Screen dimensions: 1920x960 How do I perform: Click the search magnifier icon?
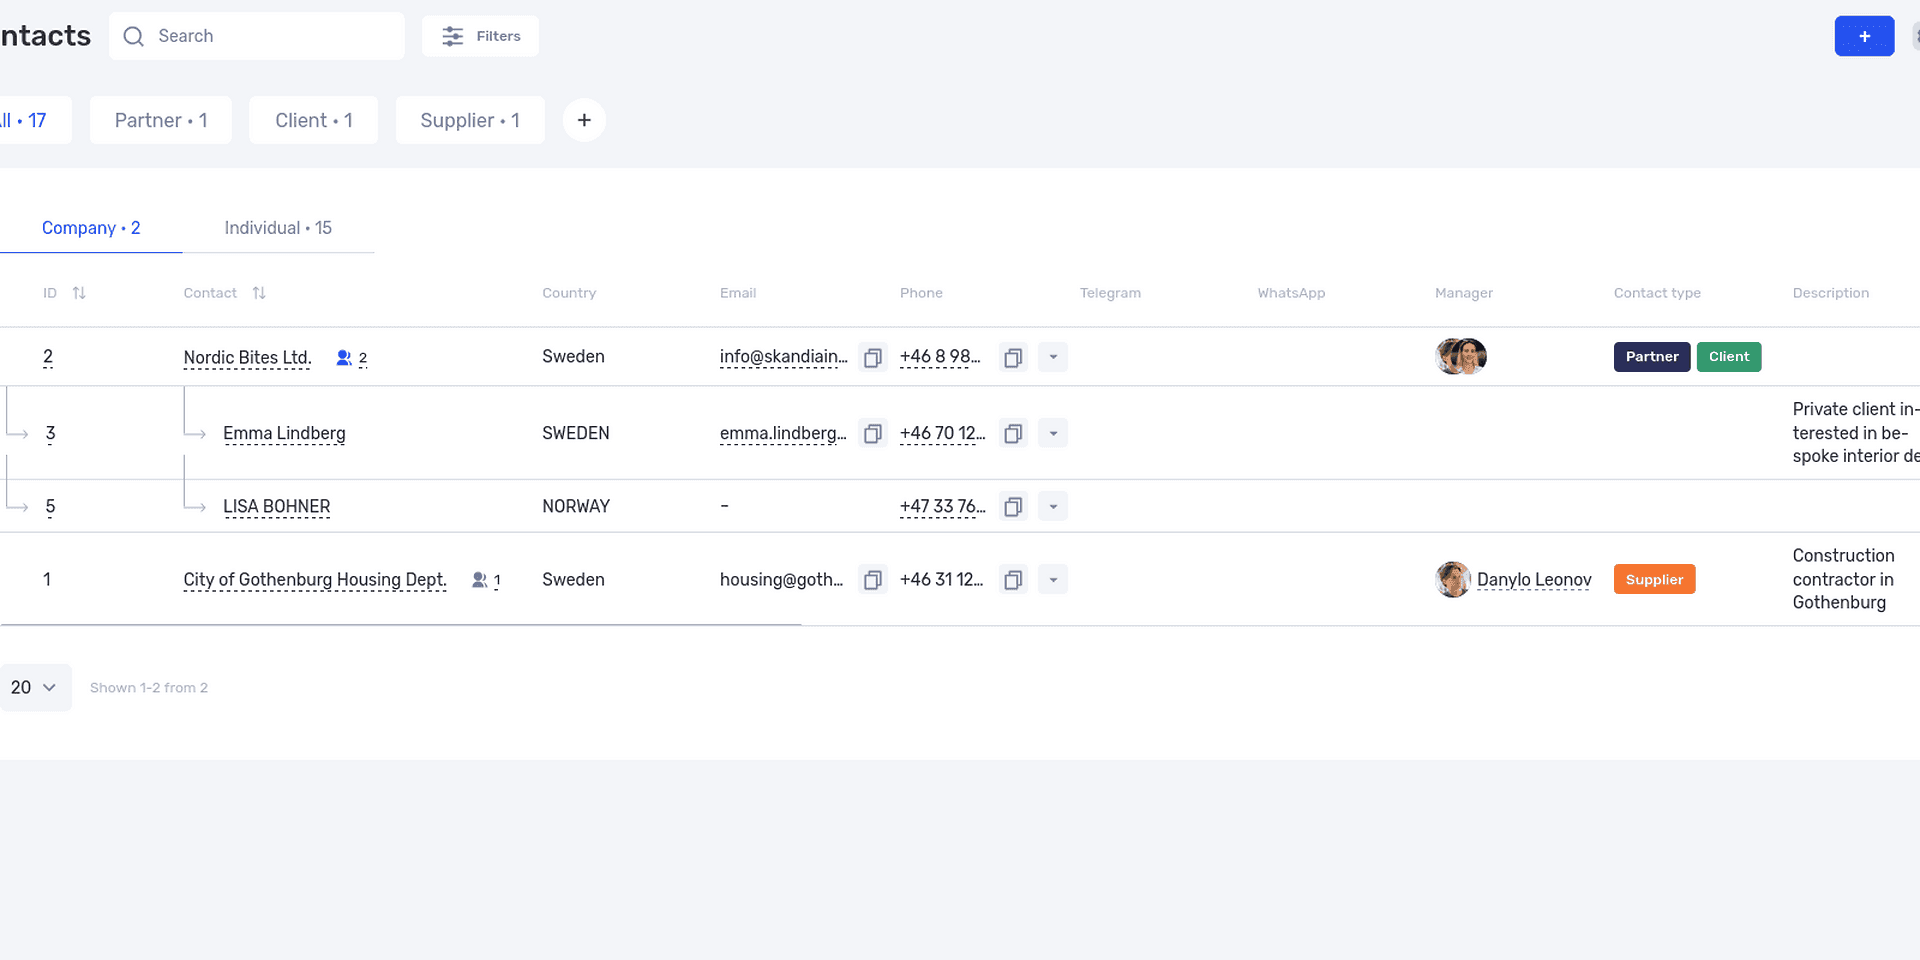tap(133, 36)
